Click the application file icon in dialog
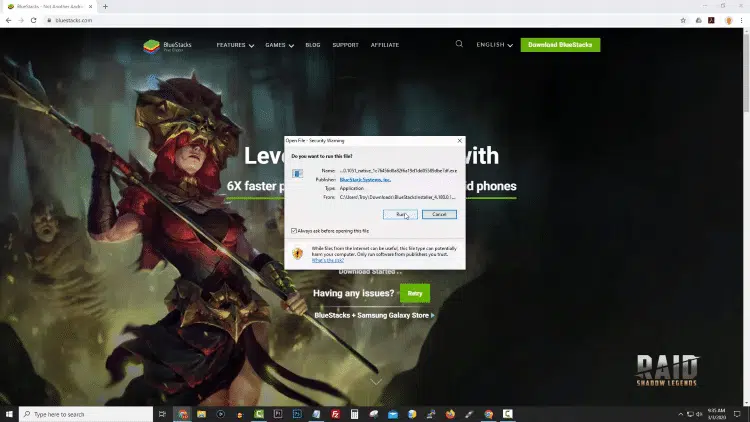Viewport: 750px width, 422px height. coord(298,173)
